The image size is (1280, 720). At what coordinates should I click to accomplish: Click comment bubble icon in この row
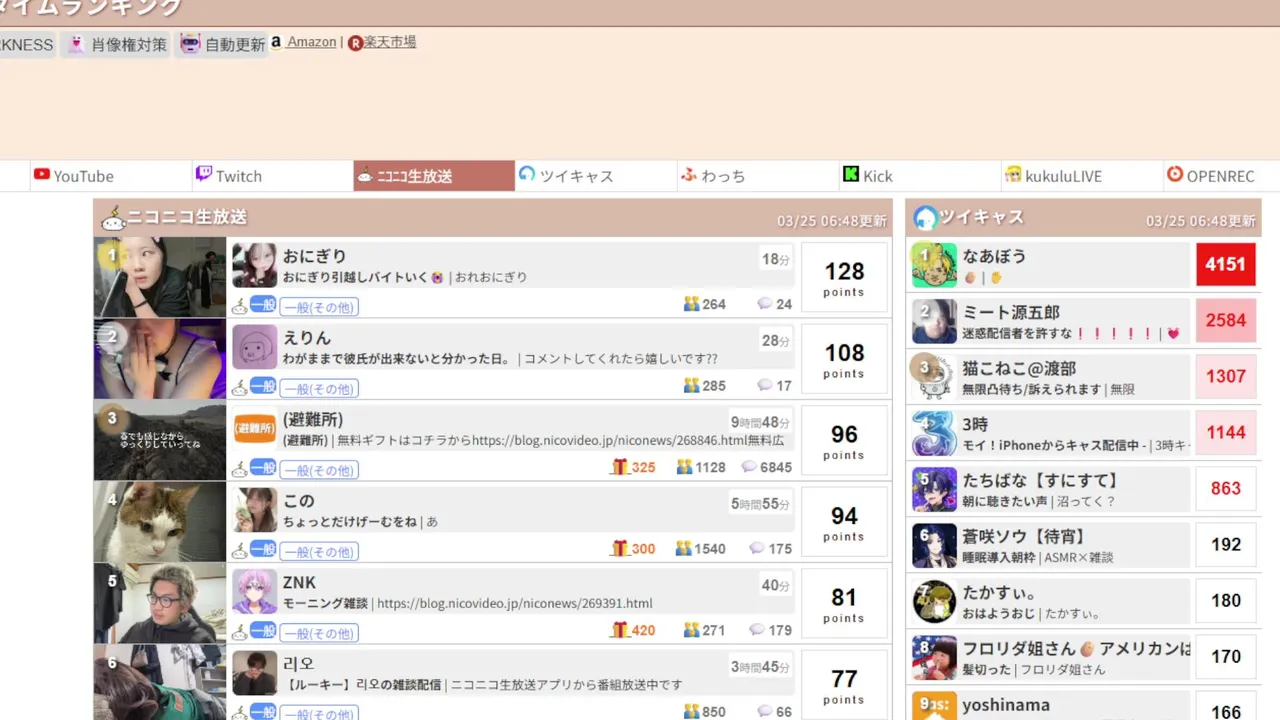tap(757, 548)
